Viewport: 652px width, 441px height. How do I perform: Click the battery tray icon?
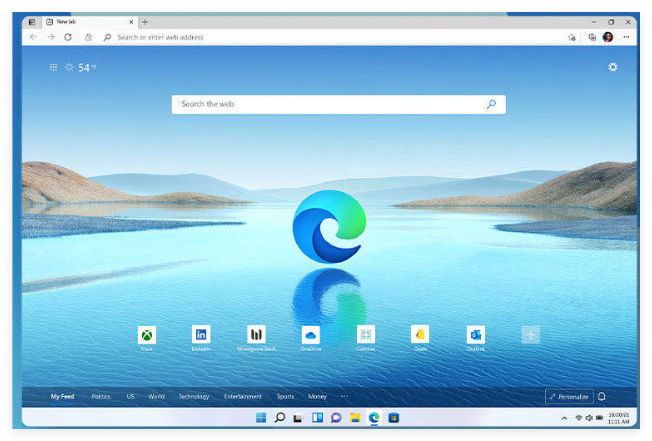[599, 418]
